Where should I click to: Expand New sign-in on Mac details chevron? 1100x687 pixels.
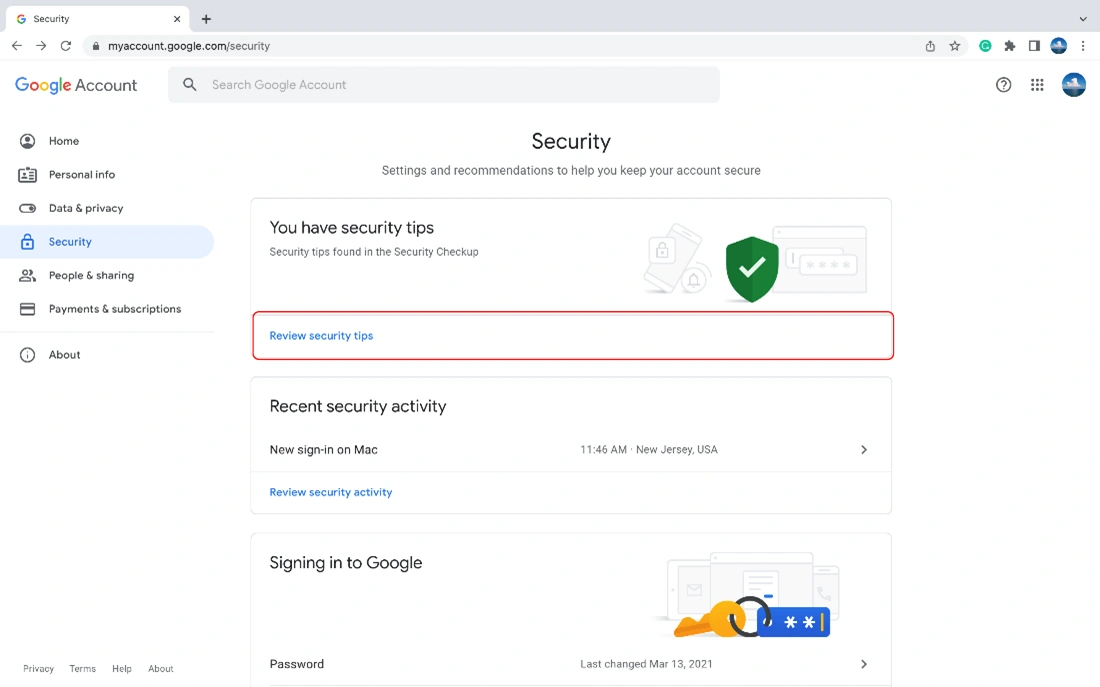(x=863, y=449)
